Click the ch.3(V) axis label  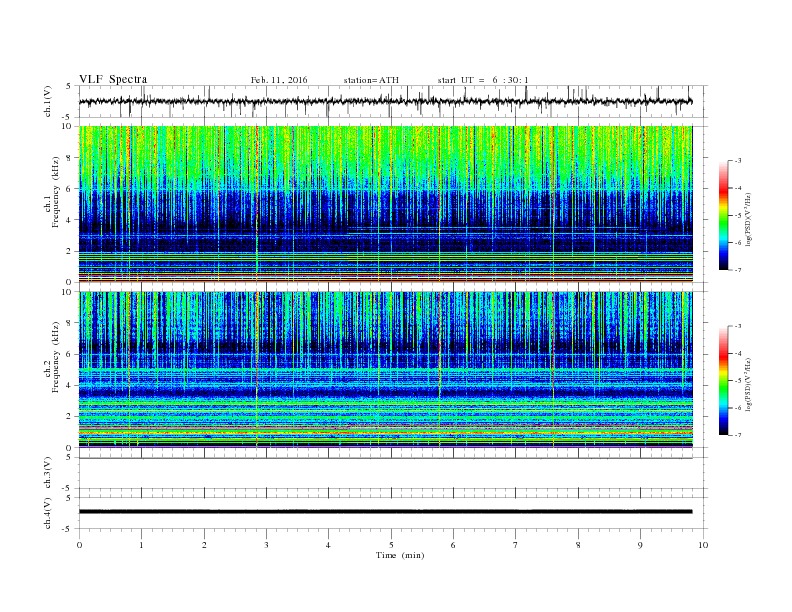point(48,473)
